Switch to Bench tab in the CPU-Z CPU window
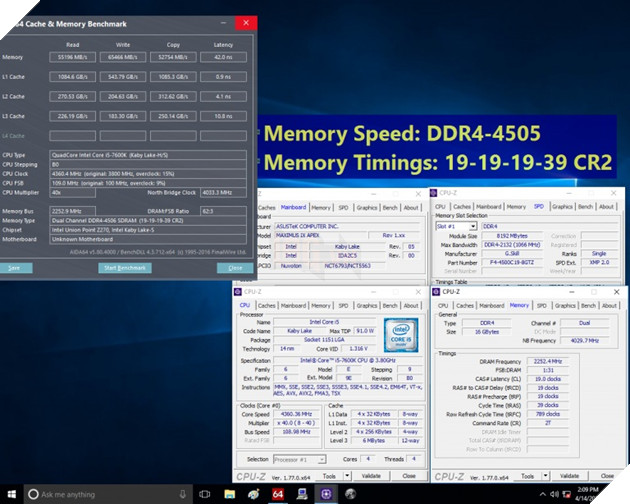This screenshot has width=630, height=504. 390,306
